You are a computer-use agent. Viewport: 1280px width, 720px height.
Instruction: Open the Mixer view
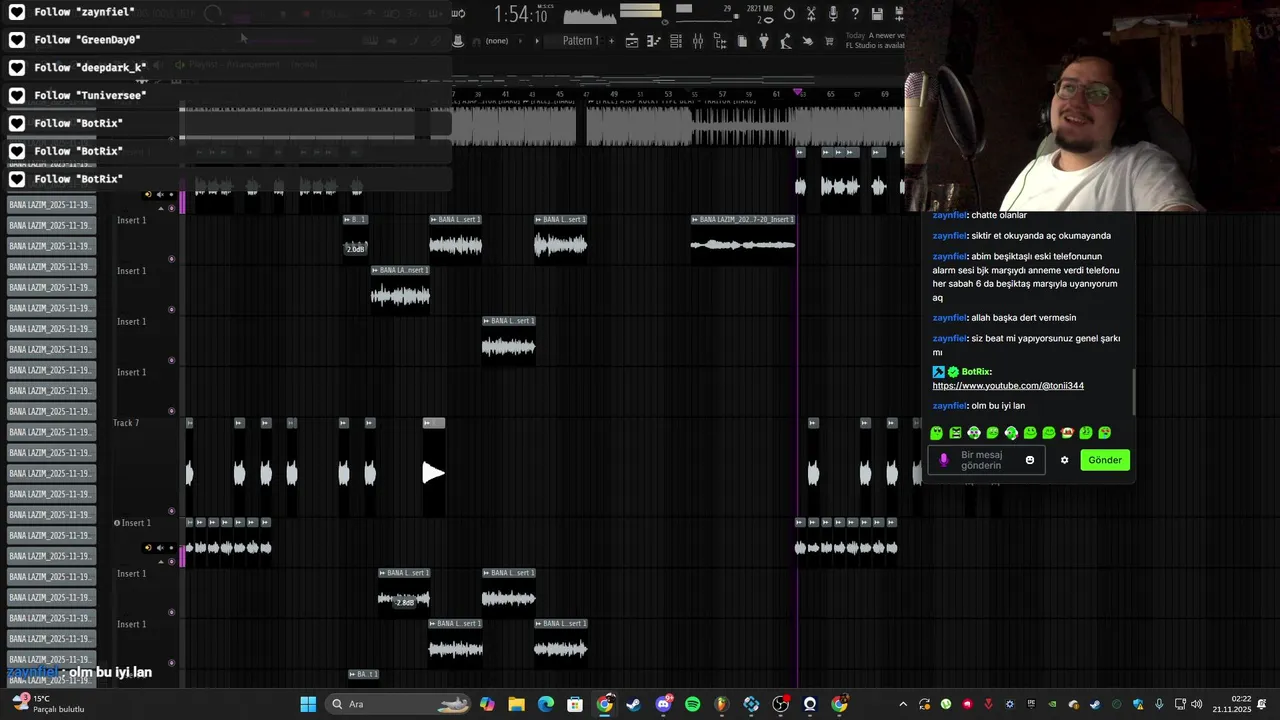click(698, 41)
